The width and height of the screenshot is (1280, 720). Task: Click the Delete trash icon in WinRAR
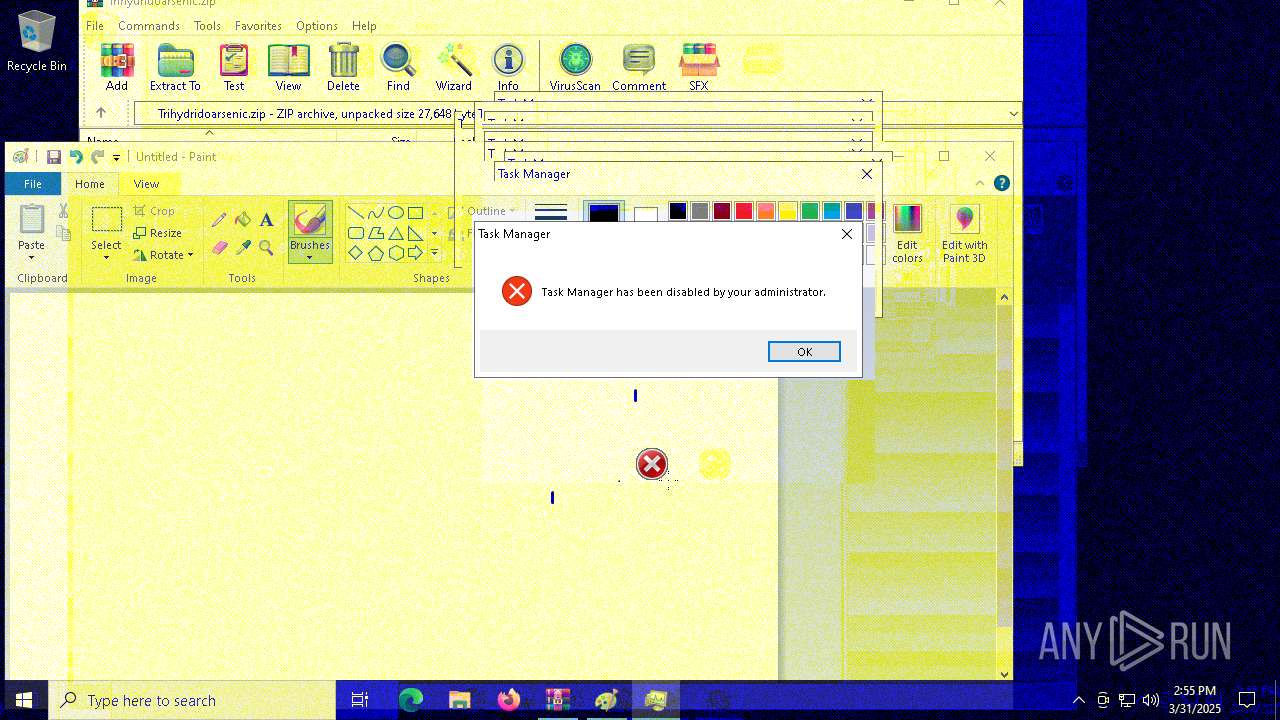tap(343, 68)
